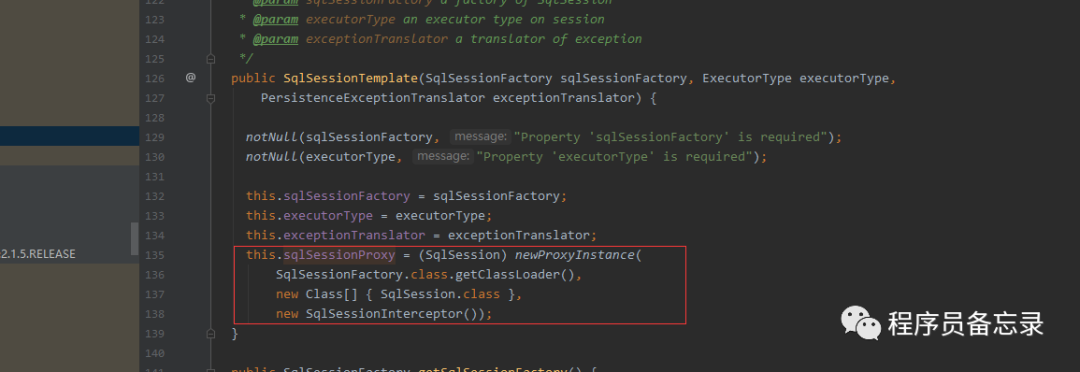Click the @param tag on line 124

click(276, 39)
